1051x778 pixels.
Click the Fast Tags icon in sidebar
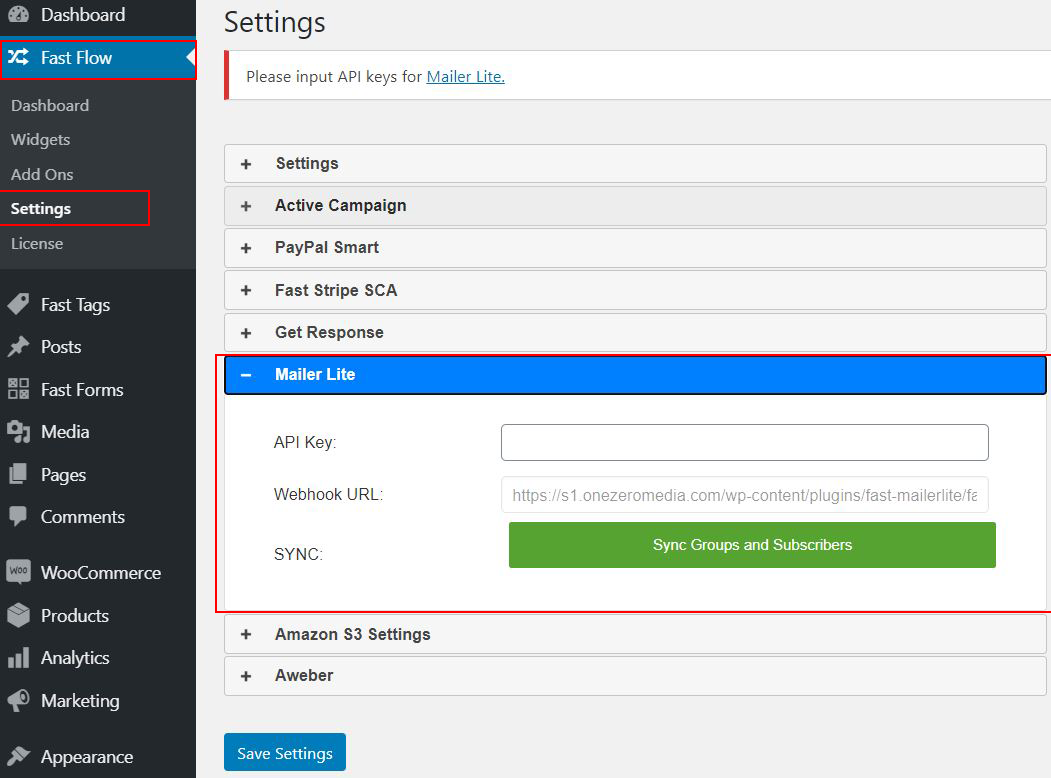18,304
